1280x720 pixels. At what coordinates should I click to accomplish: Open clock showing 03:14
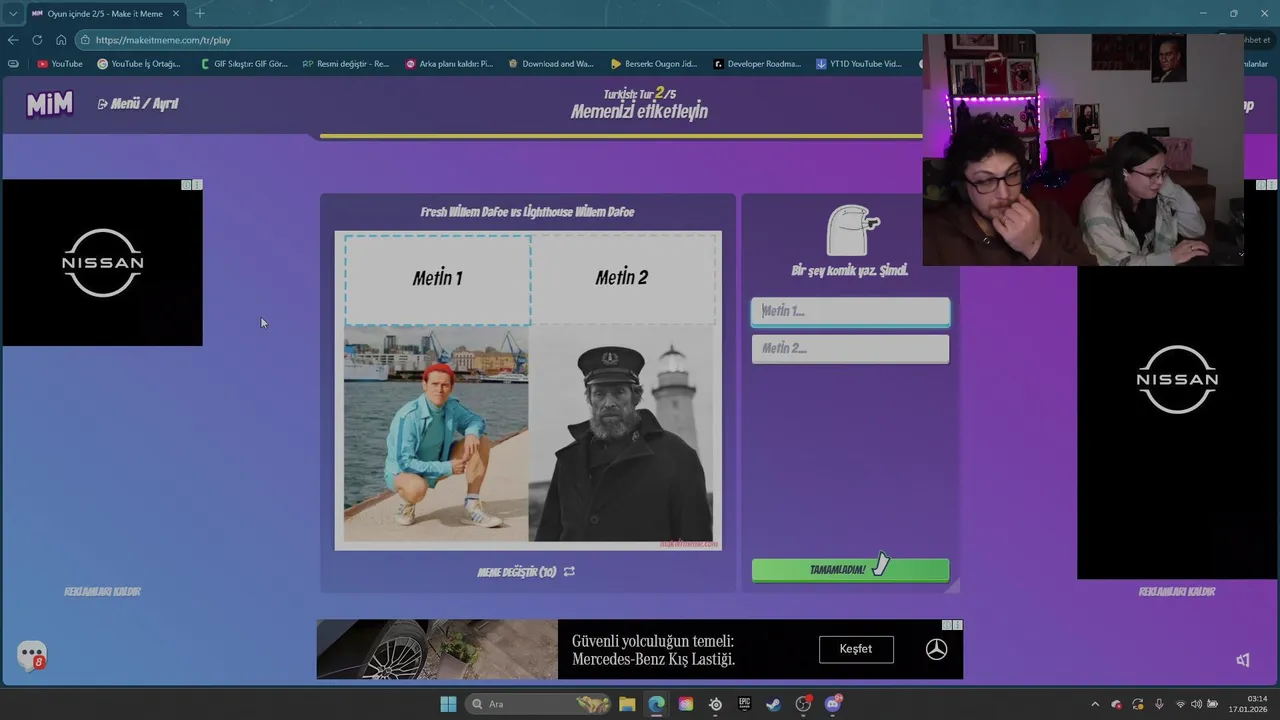click(x=1249, y=704)
